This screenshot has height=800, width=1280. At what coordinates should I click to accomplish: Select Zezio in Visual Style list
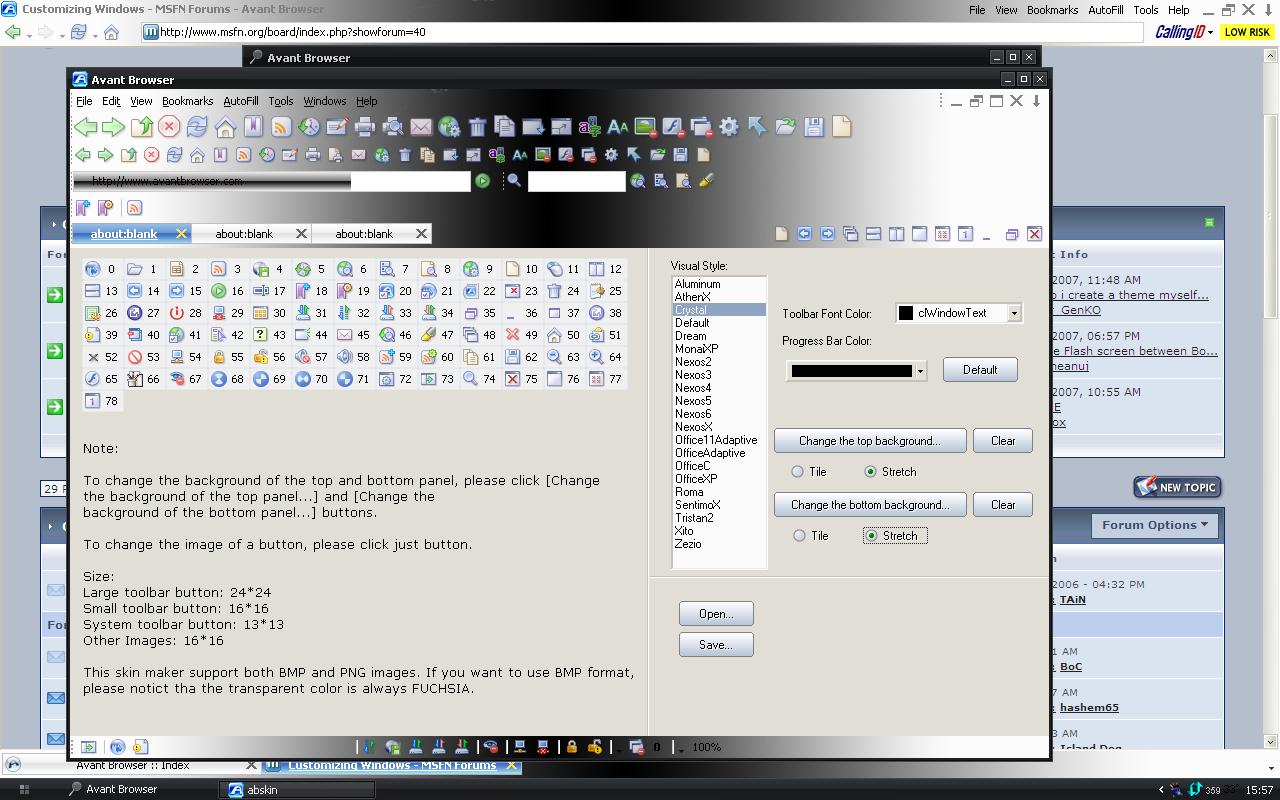[x=719, y=544]
